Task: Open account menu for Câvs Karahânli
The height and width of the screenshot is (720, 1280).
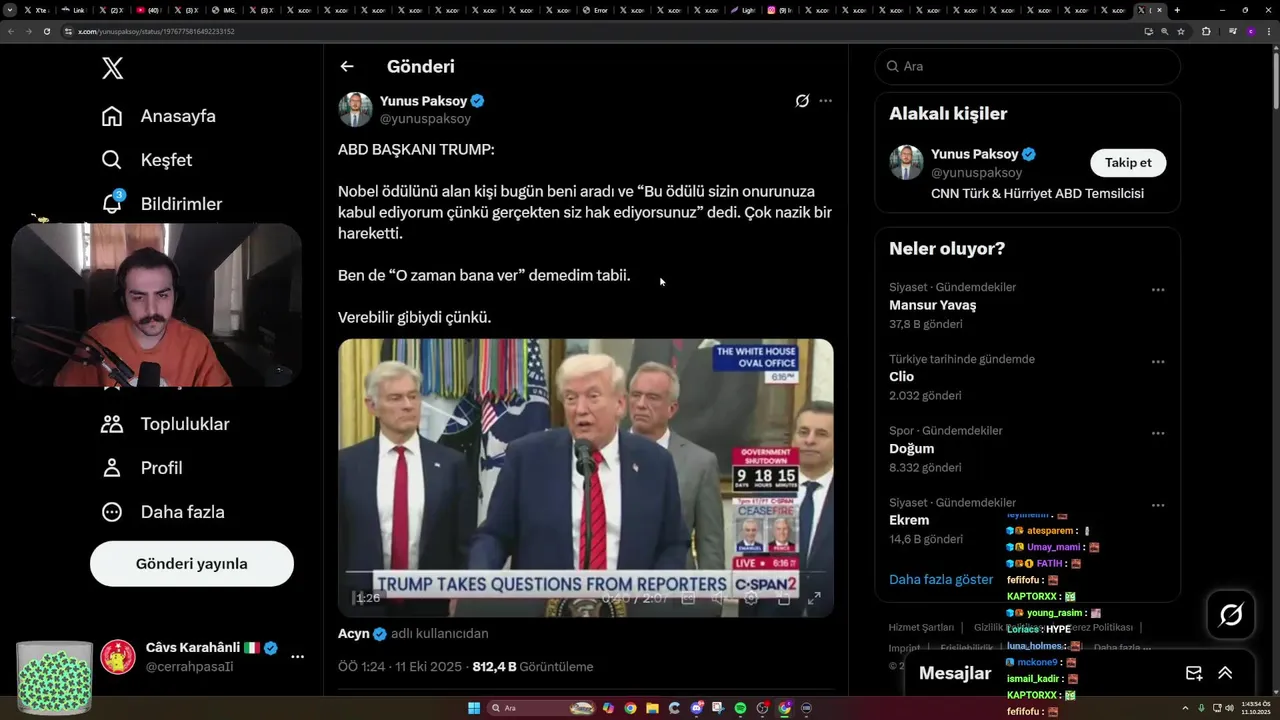Action: (297, 657)
